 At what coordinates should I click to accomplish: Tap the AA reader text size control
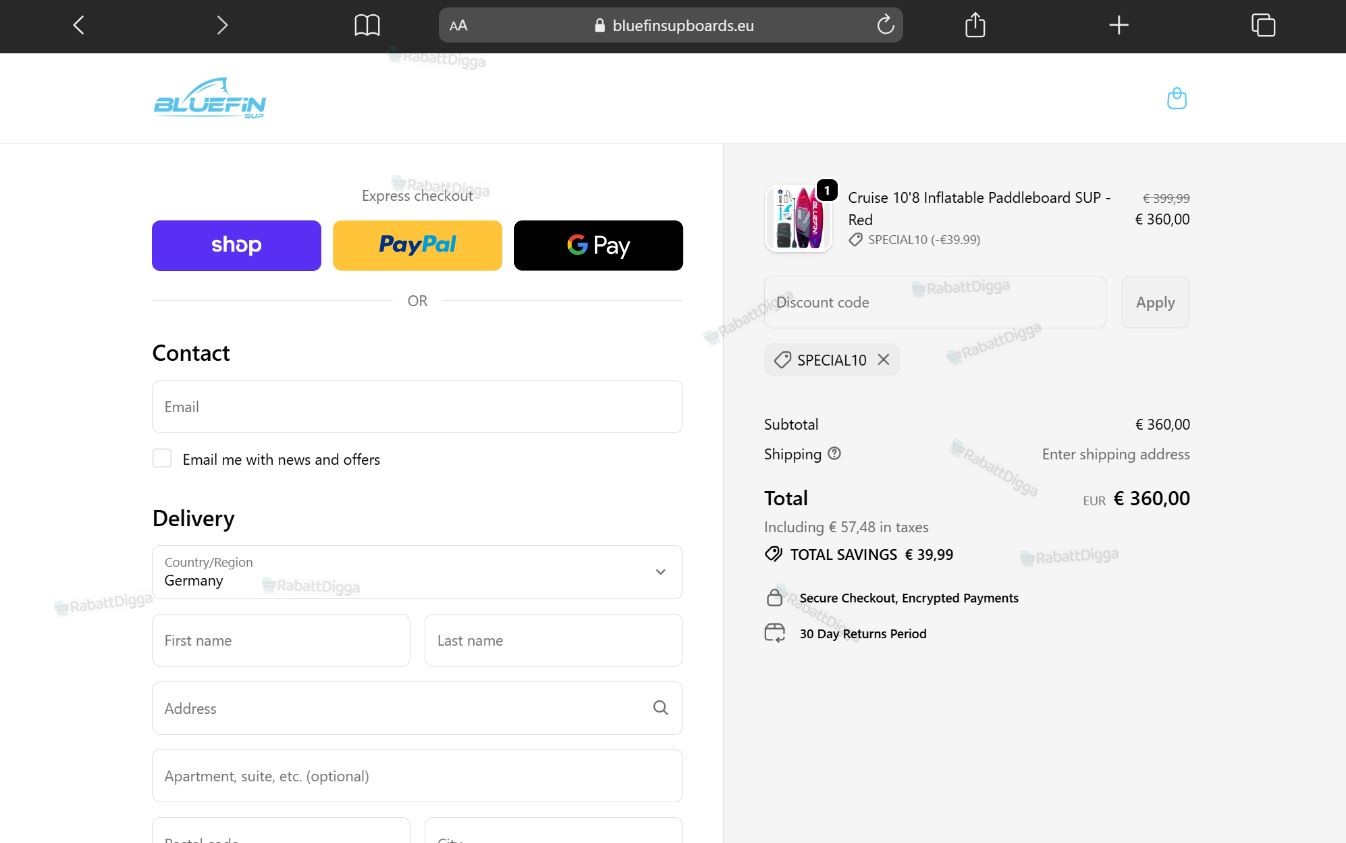pyautogui.click(x=458, y=26)
